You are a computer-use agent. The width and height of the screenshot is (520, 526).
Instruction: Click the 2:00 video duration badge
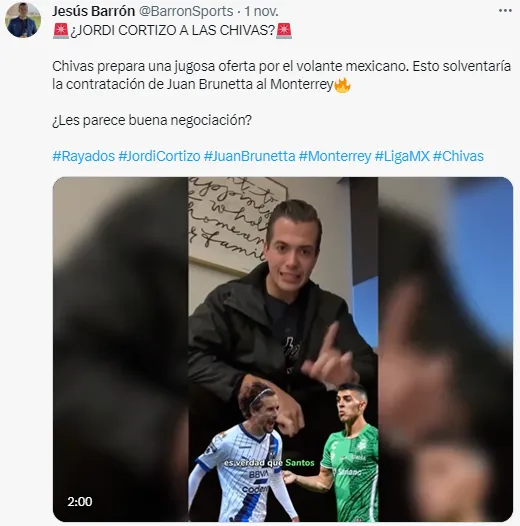80,502
